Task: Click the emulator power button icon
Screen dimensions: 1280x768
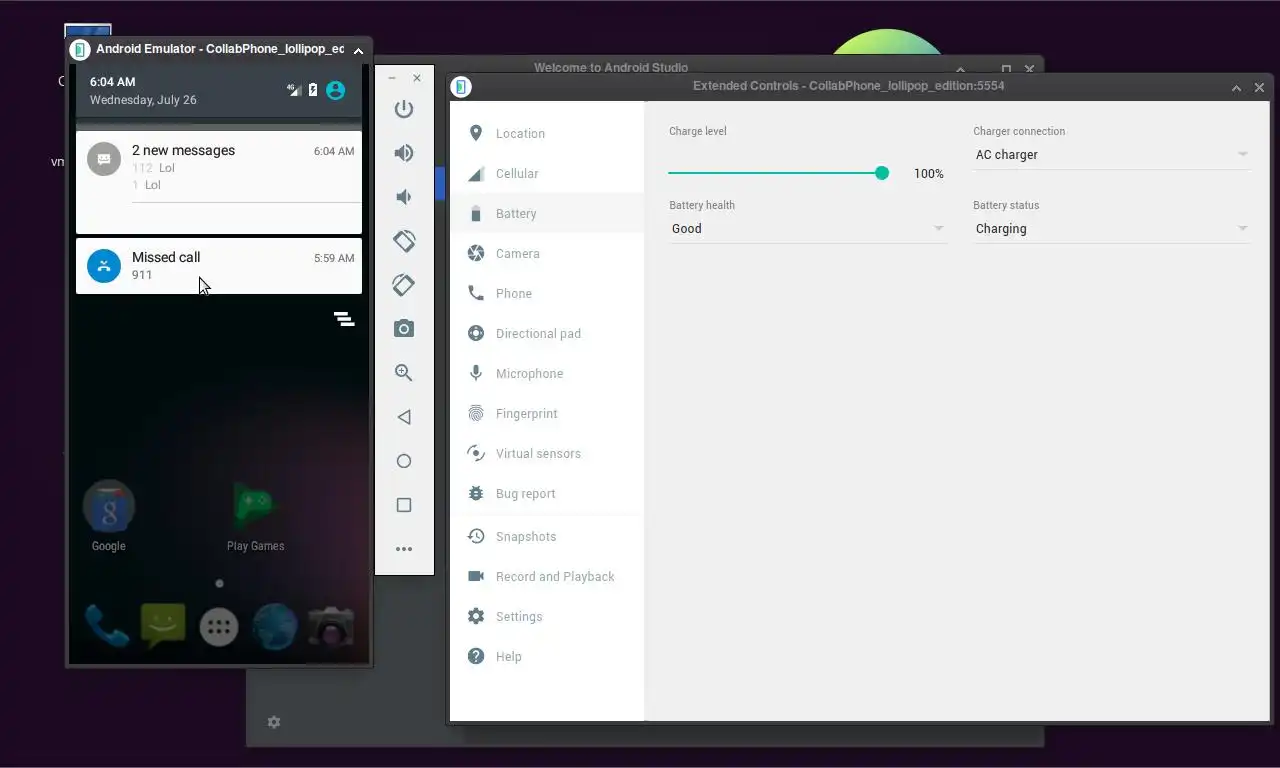Action: (x=404, y=109)
